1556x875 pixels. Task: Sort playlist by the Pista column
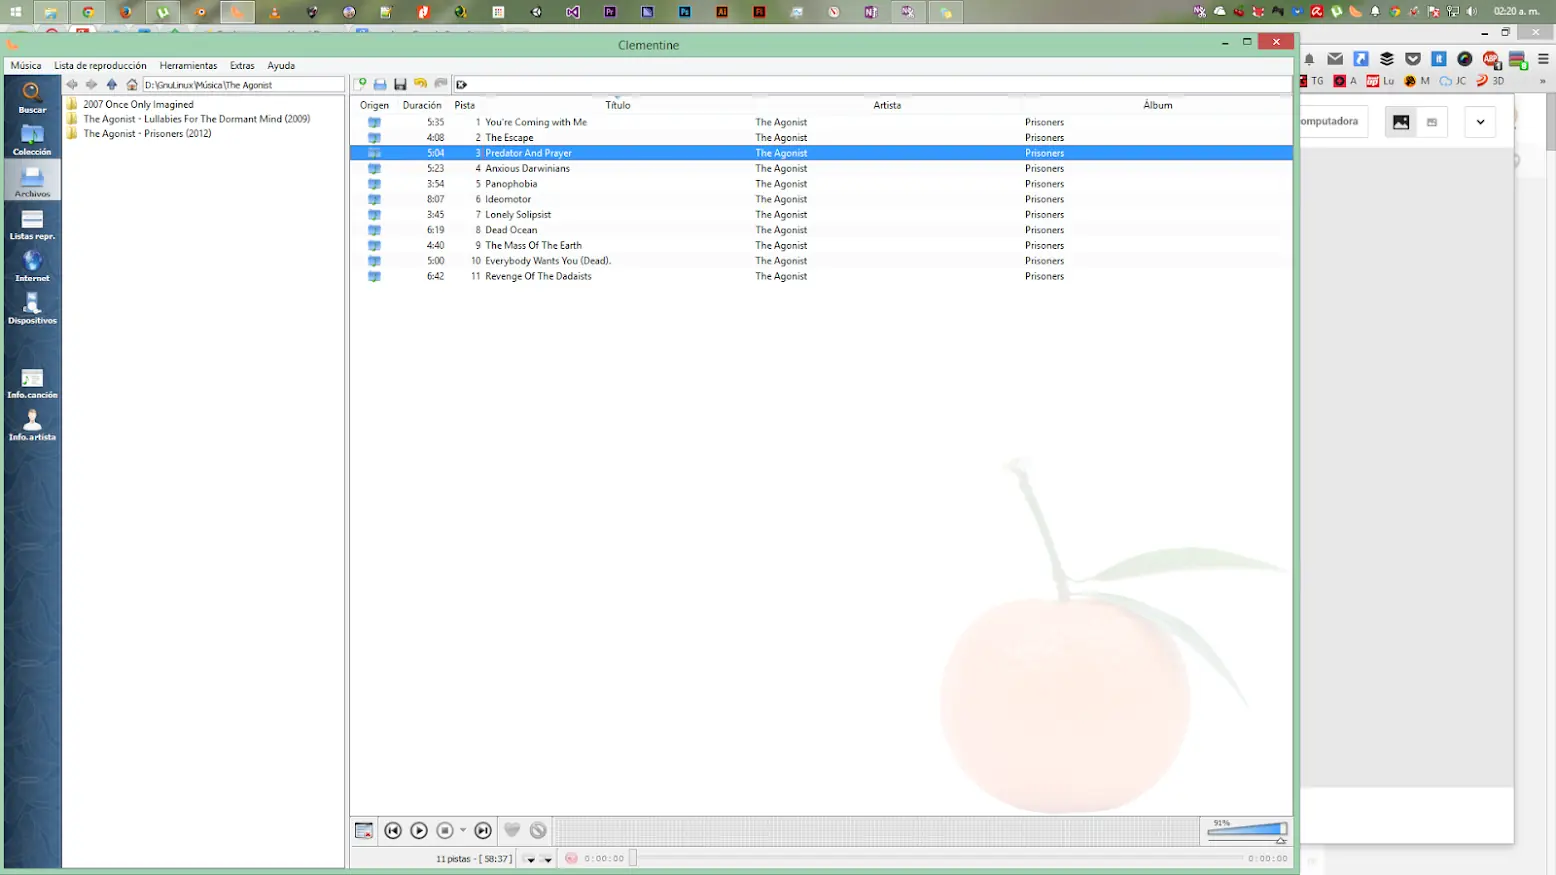(x=465, y=105)
